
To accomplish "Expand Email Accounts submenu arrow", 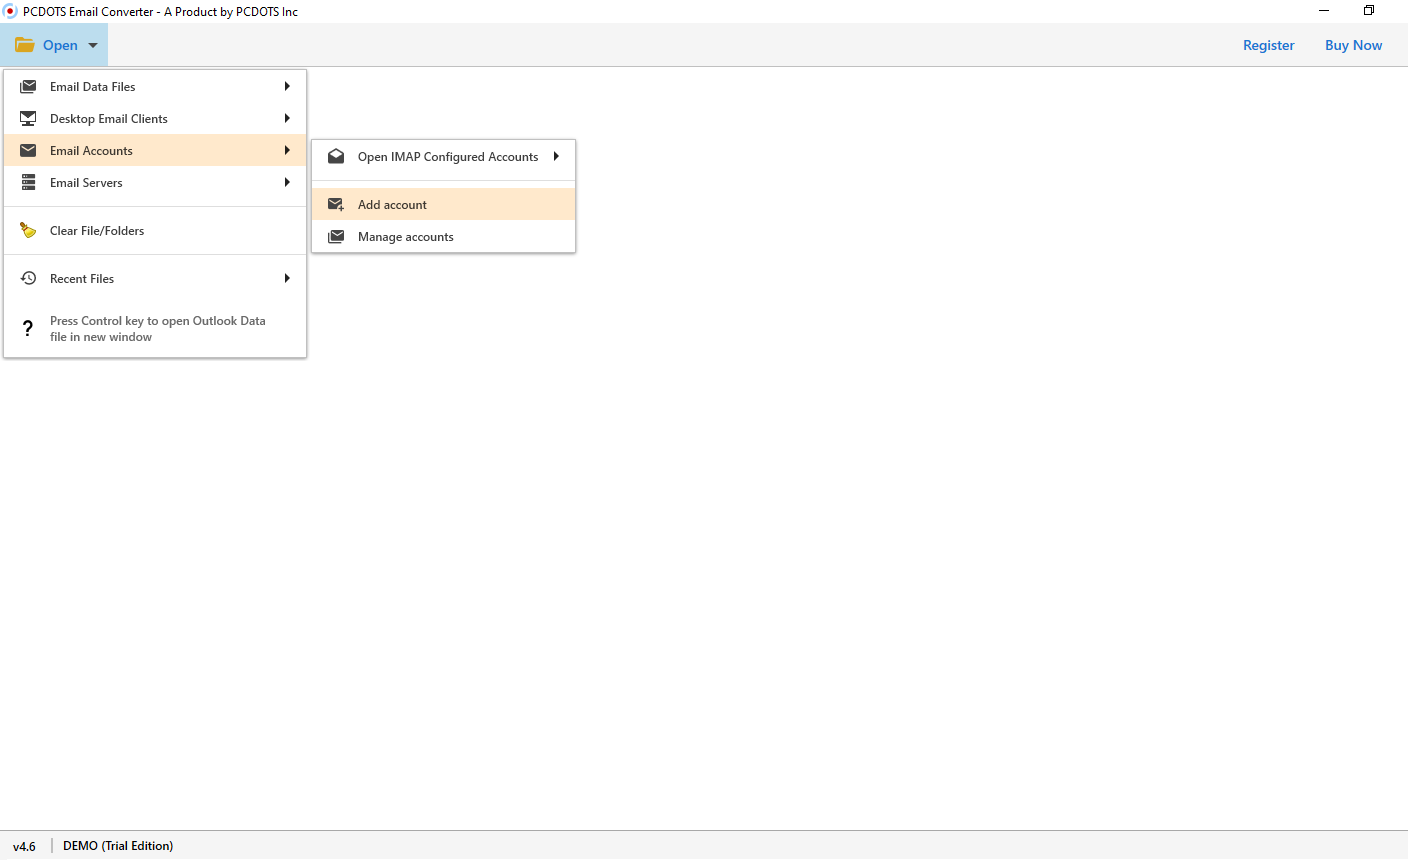I will 287,151.
